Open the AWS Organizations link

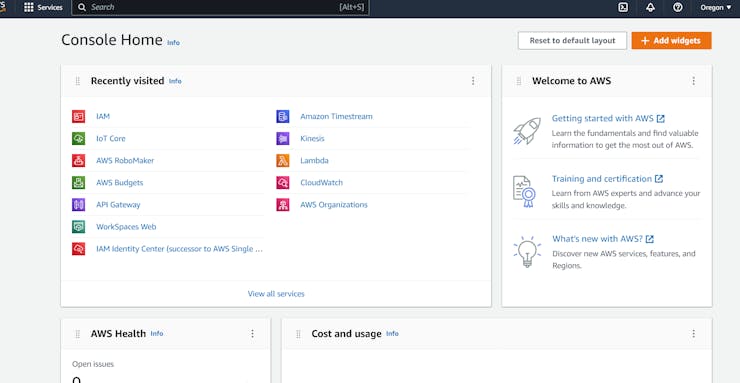(334, 205)
